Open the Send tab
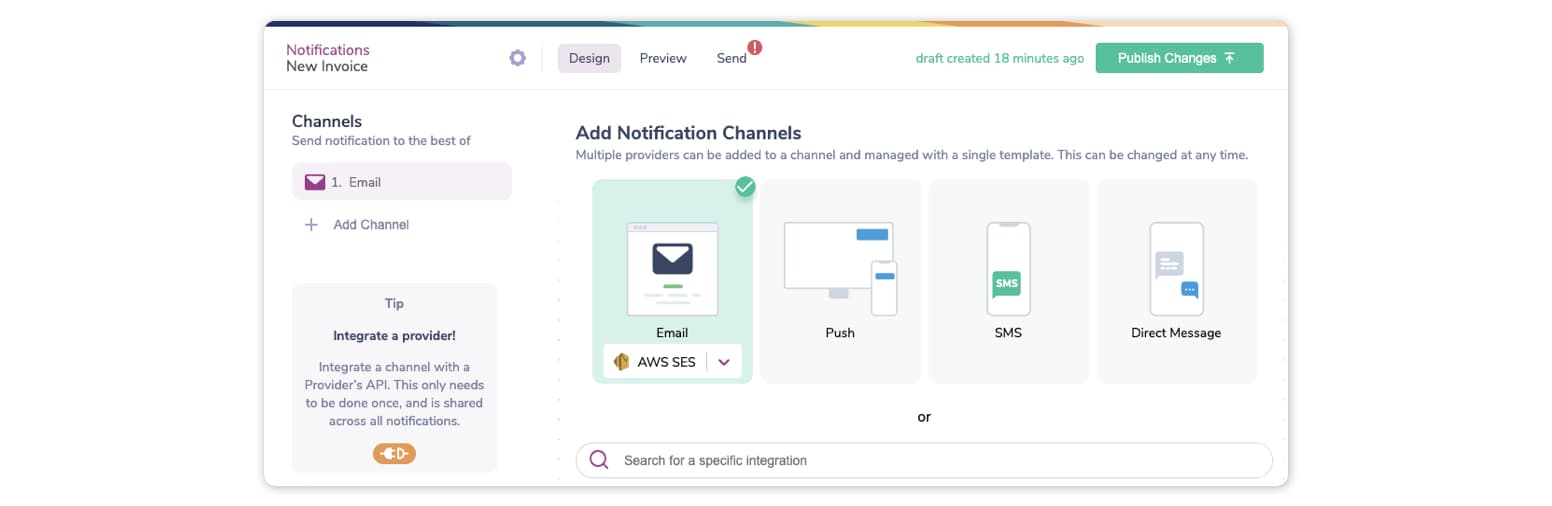 (x=731, y=58)
